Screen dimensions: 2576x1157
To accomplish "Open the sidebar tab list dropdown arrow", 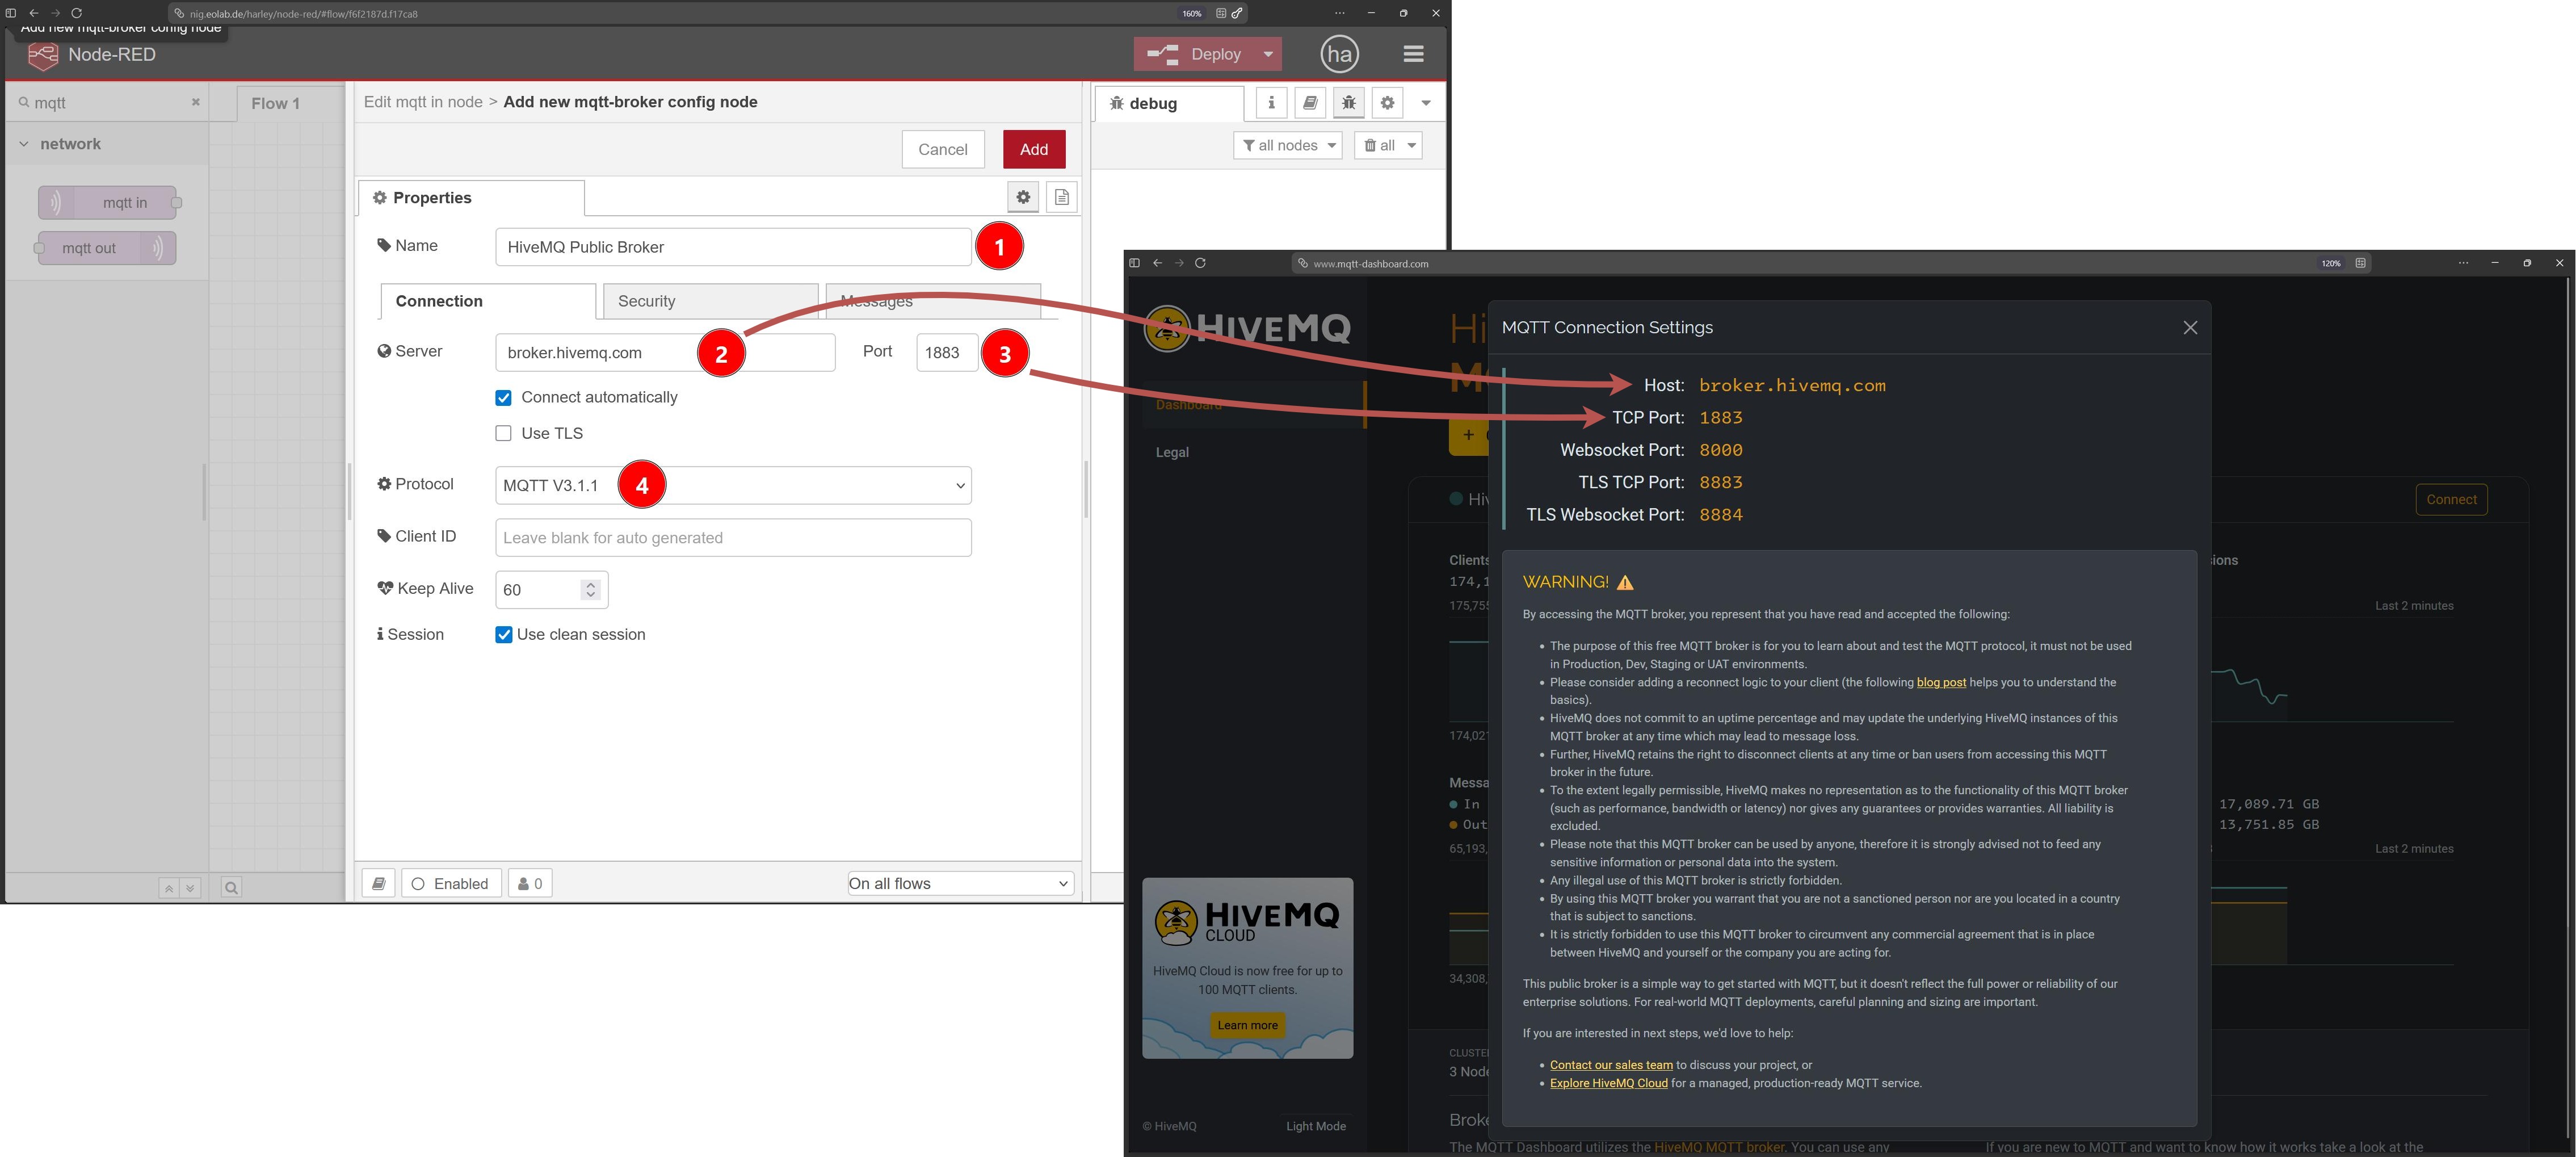I will click(x=1426, y=102).
